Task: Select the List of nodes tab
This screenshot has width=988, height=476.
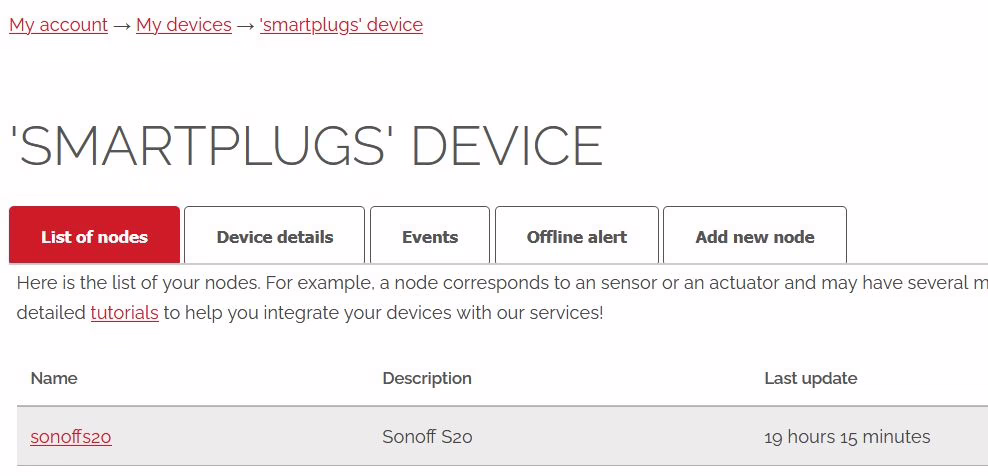Action: 94,237
